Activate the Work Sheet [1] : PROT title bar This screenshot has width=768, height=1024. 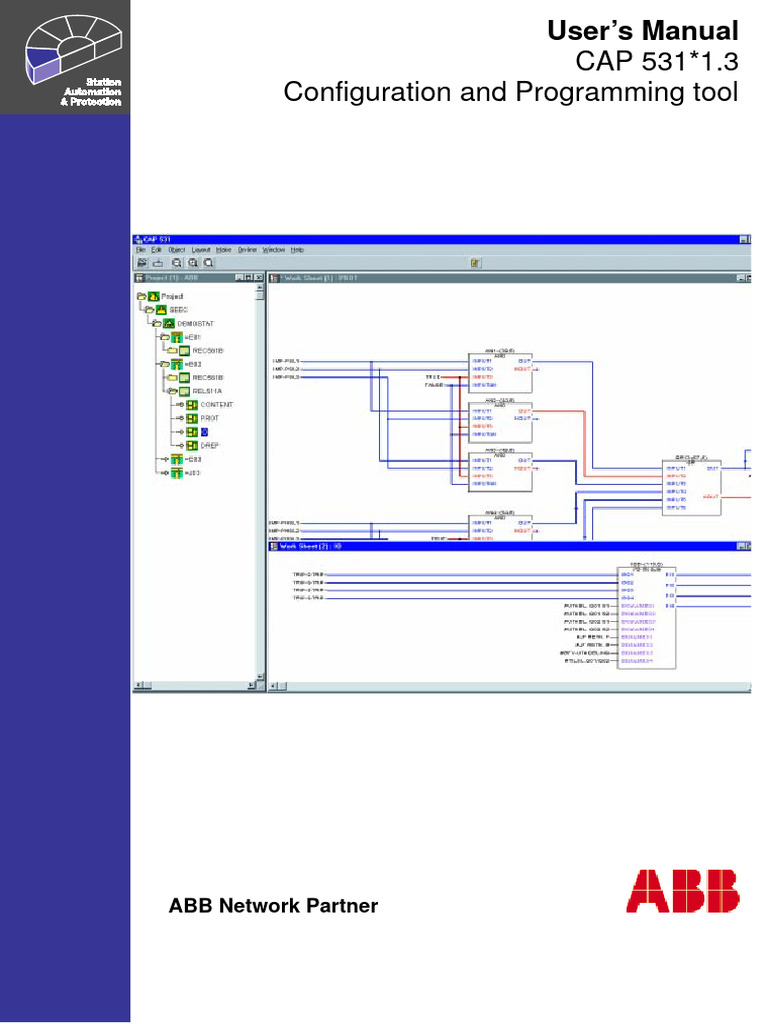(x=509, y=278)
